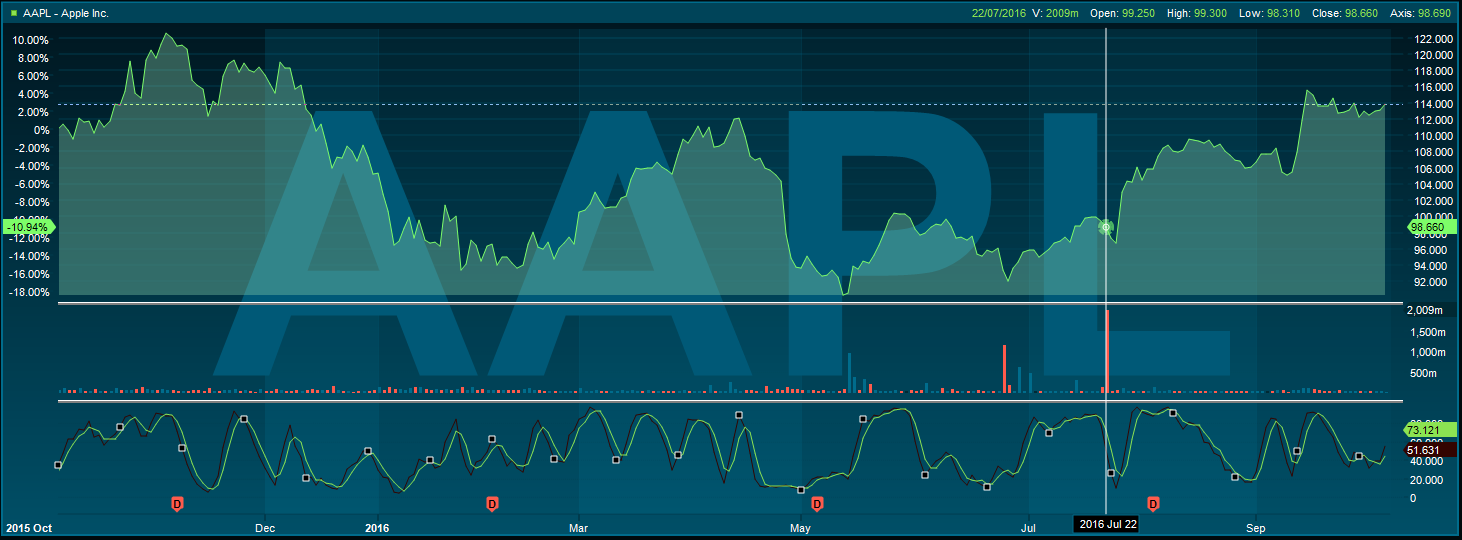Click the 'Dec' time axis label
The width and height of the screenshot is (1462, 540).
pos(266,527)
